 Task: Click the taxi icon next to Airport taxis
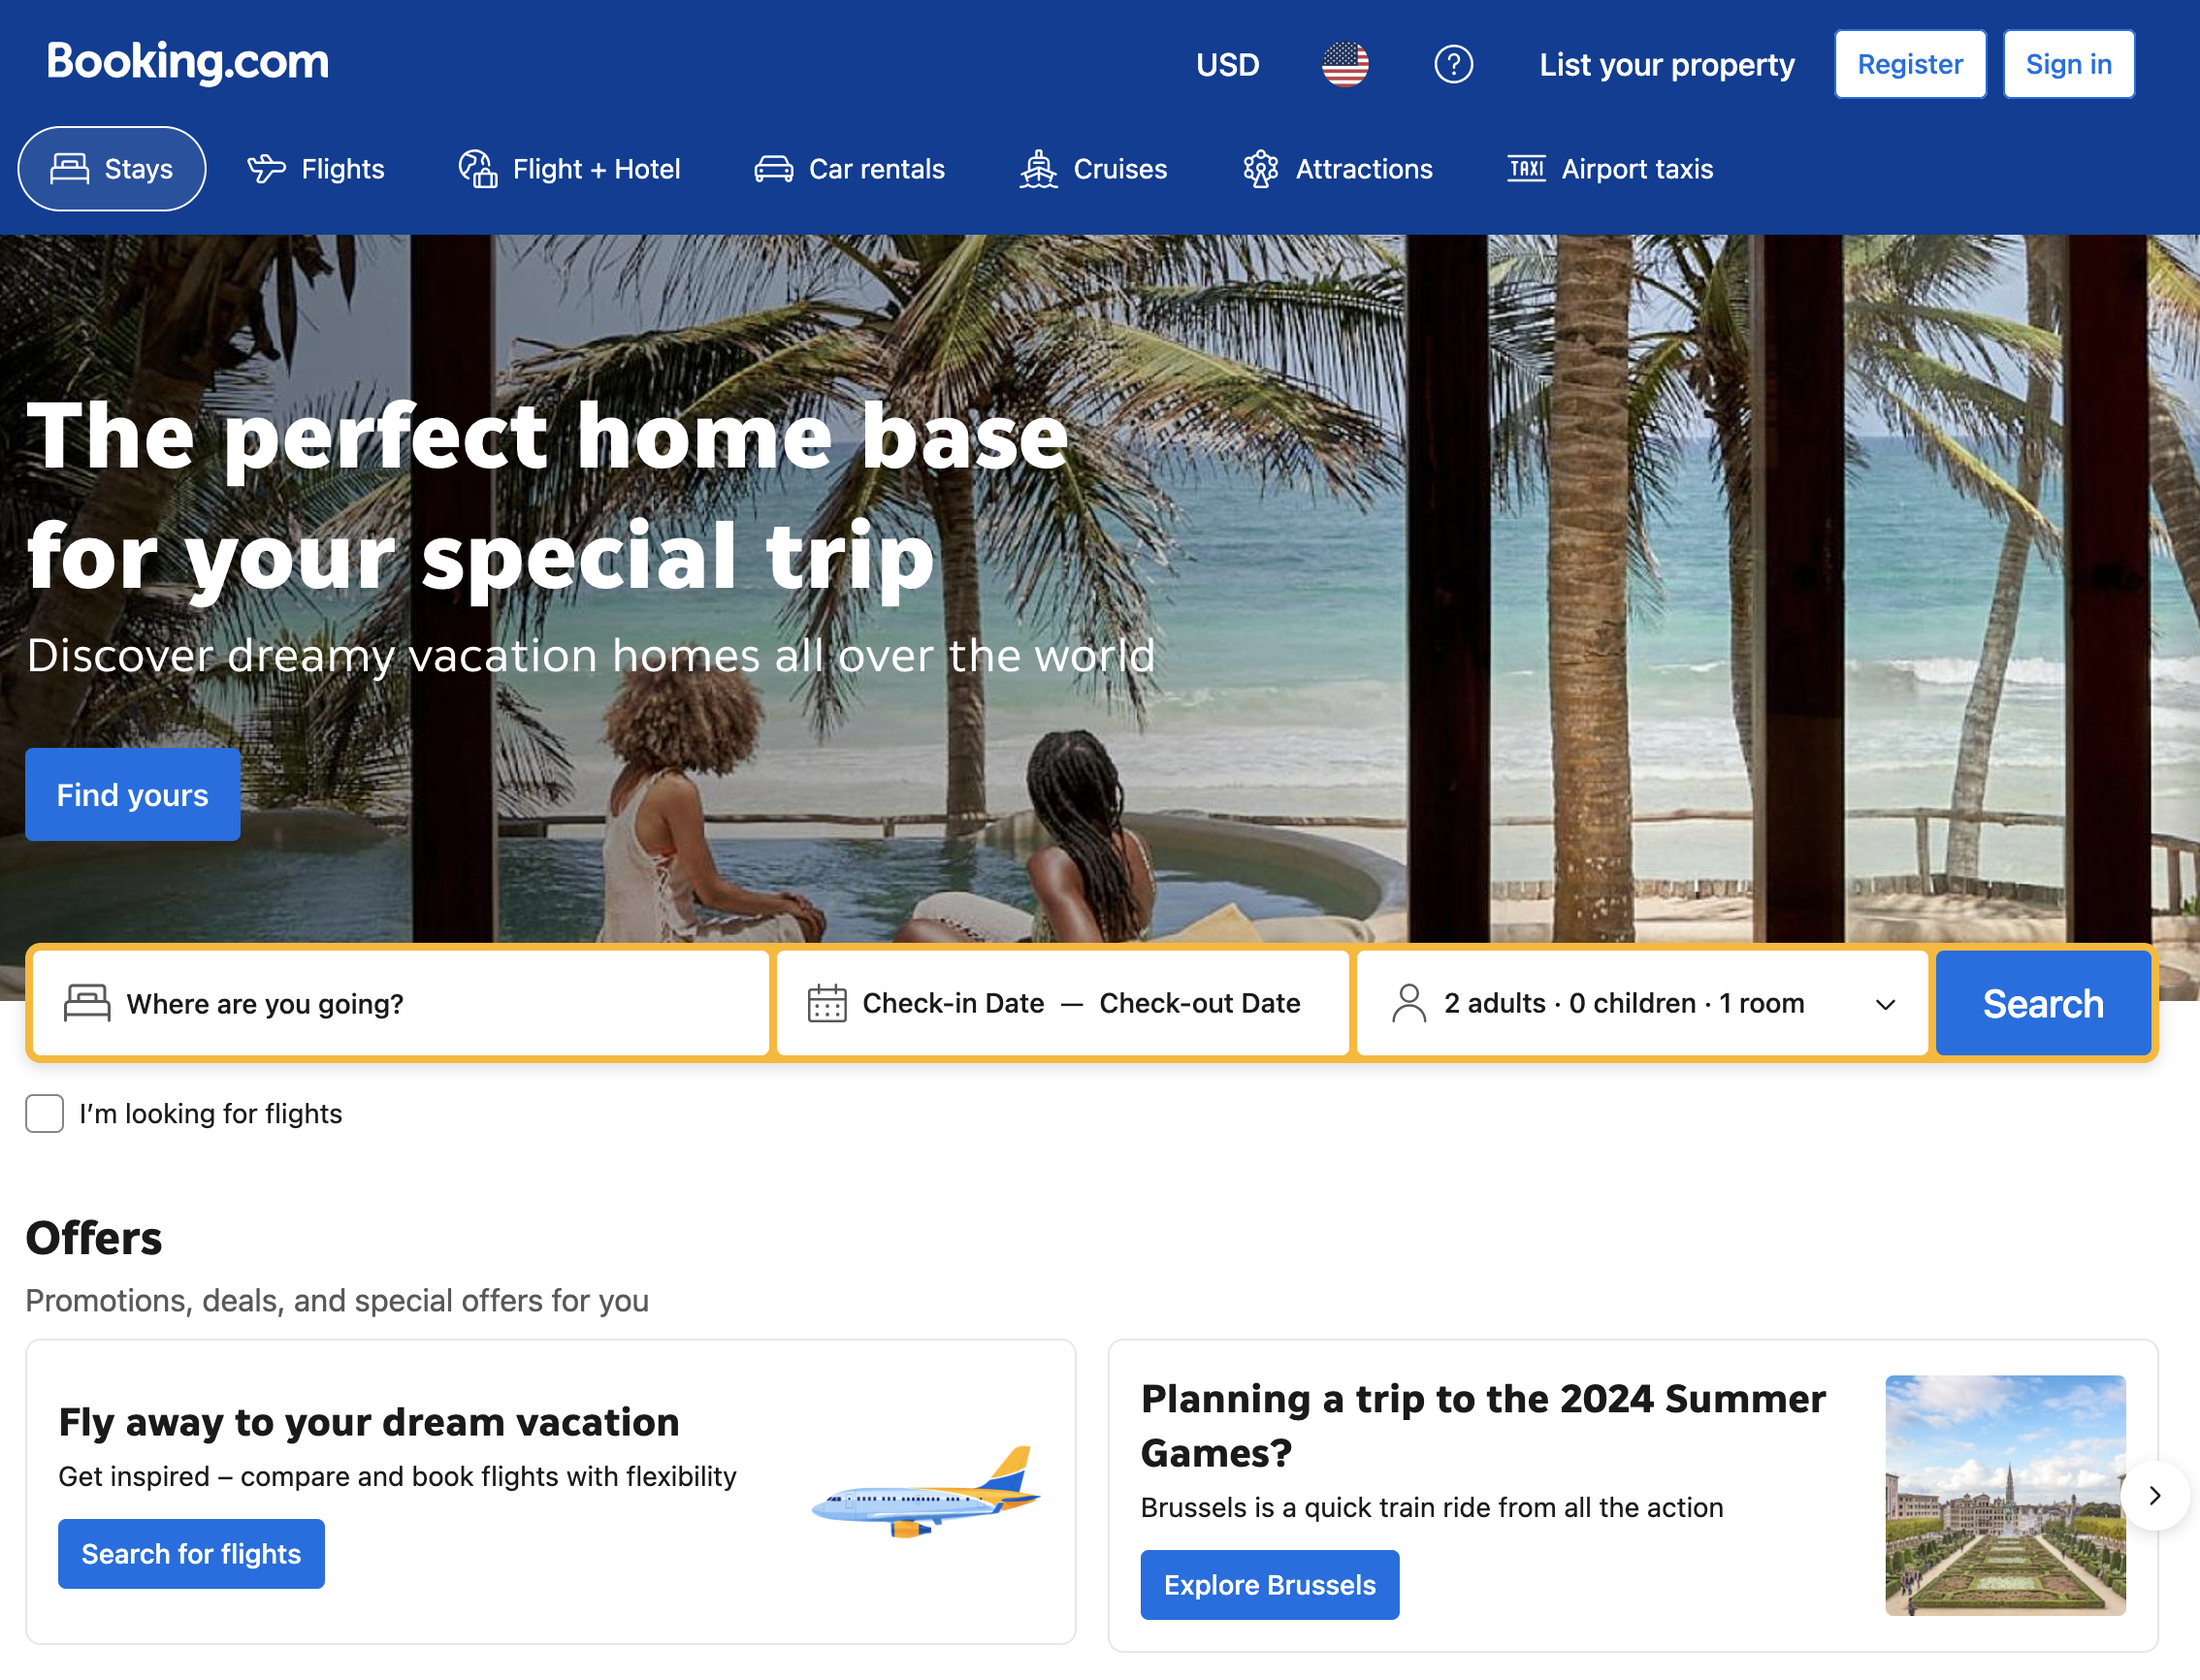click(x=1526, y=169)
